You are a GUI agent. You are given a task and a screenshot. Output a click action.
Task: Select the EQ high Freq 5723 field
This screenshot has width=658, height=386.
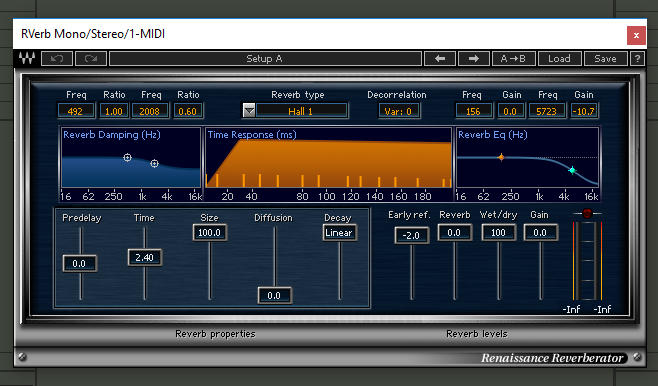pos(546,111)
